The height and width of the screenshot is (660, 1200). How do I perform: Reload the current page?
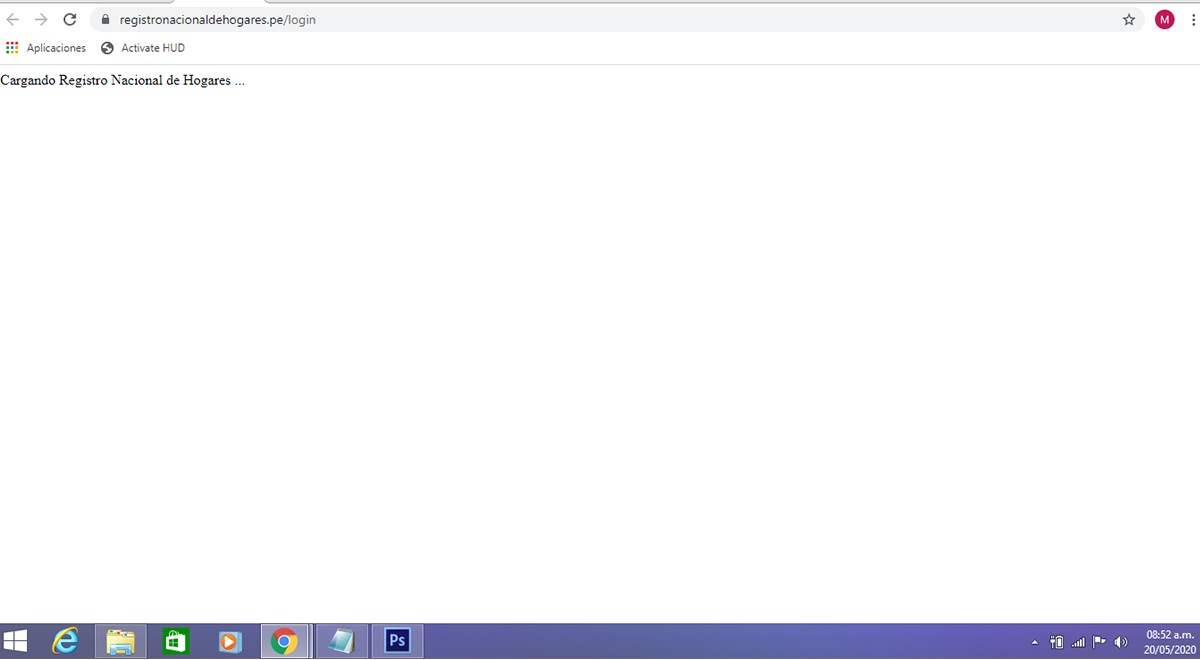(70, 19)
